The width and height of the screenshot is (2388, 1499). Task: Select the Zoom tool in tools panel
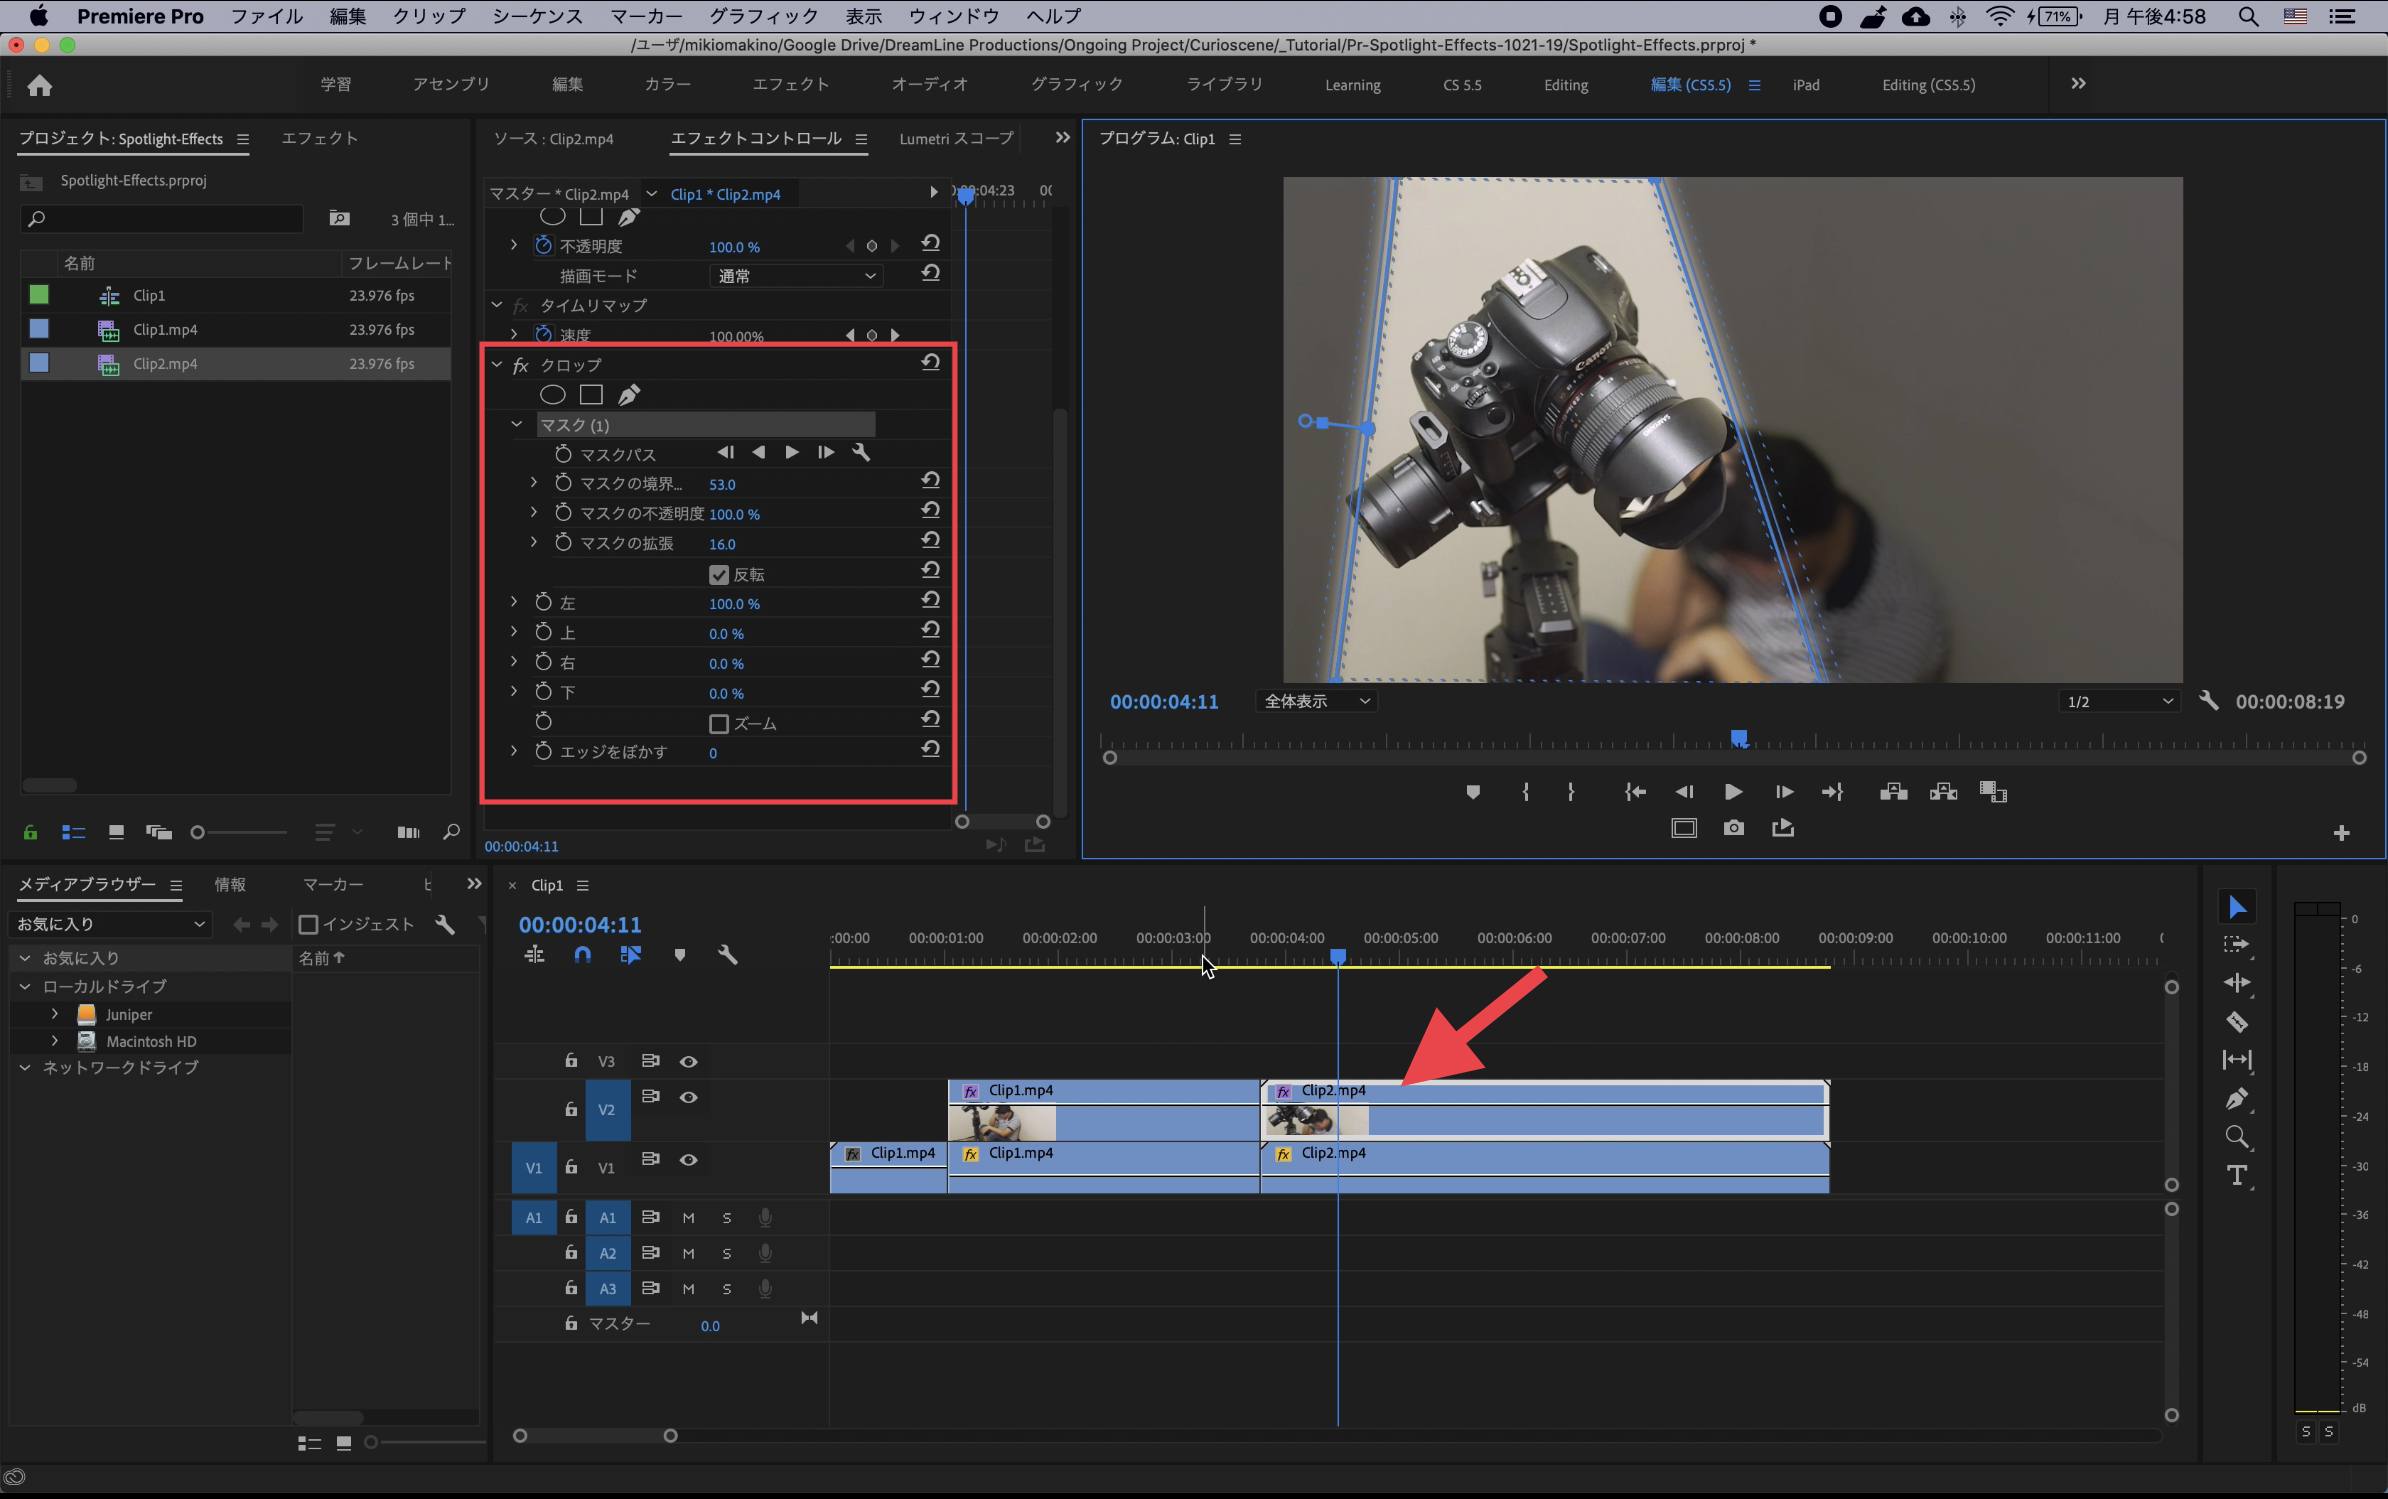2237,1137
